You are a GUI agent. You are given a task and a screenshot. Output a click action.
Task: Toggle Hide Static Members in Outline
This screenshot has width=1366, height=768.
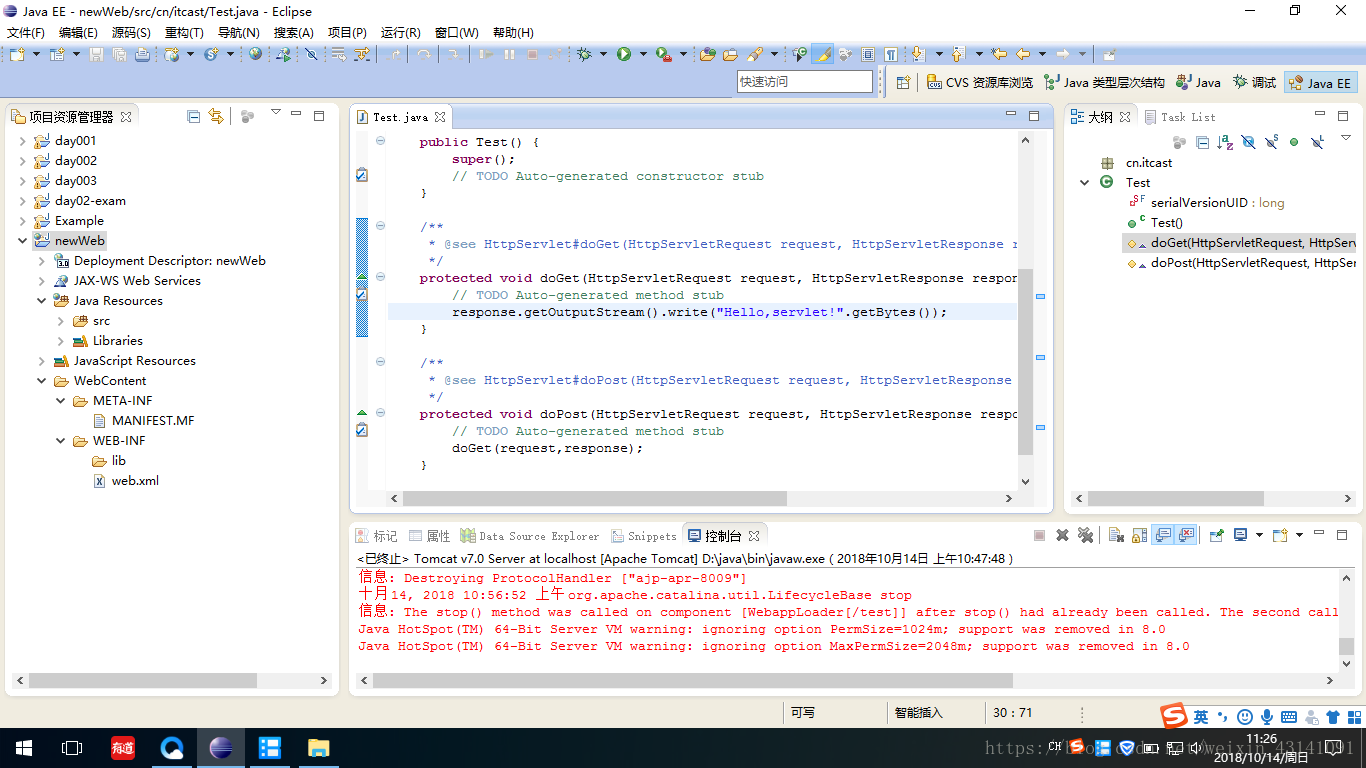(x=1271, y=143)
